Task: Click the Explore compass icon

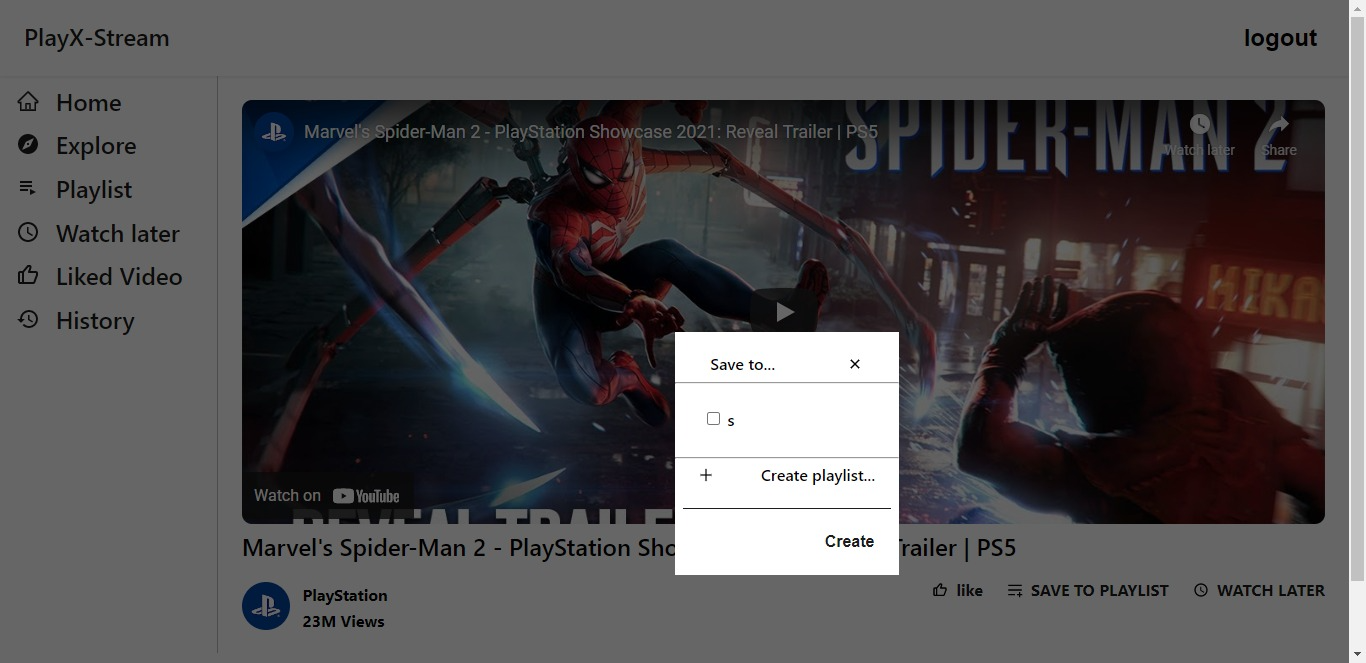Action: coord(28,145)
